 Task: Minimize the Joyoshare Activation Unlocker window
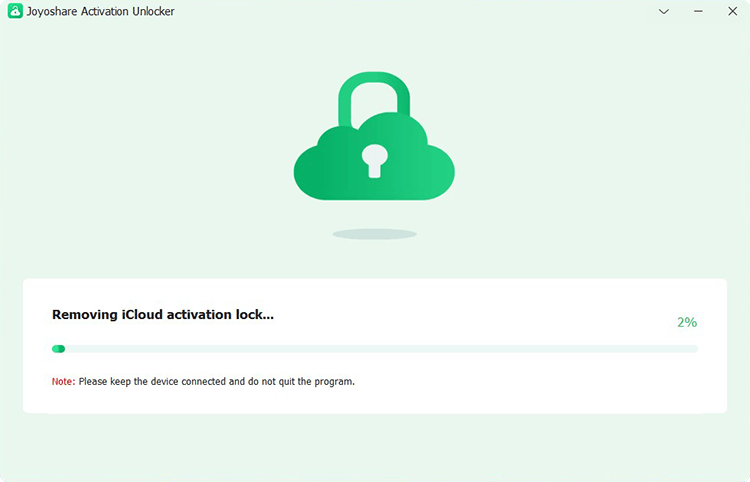point(698,11)
